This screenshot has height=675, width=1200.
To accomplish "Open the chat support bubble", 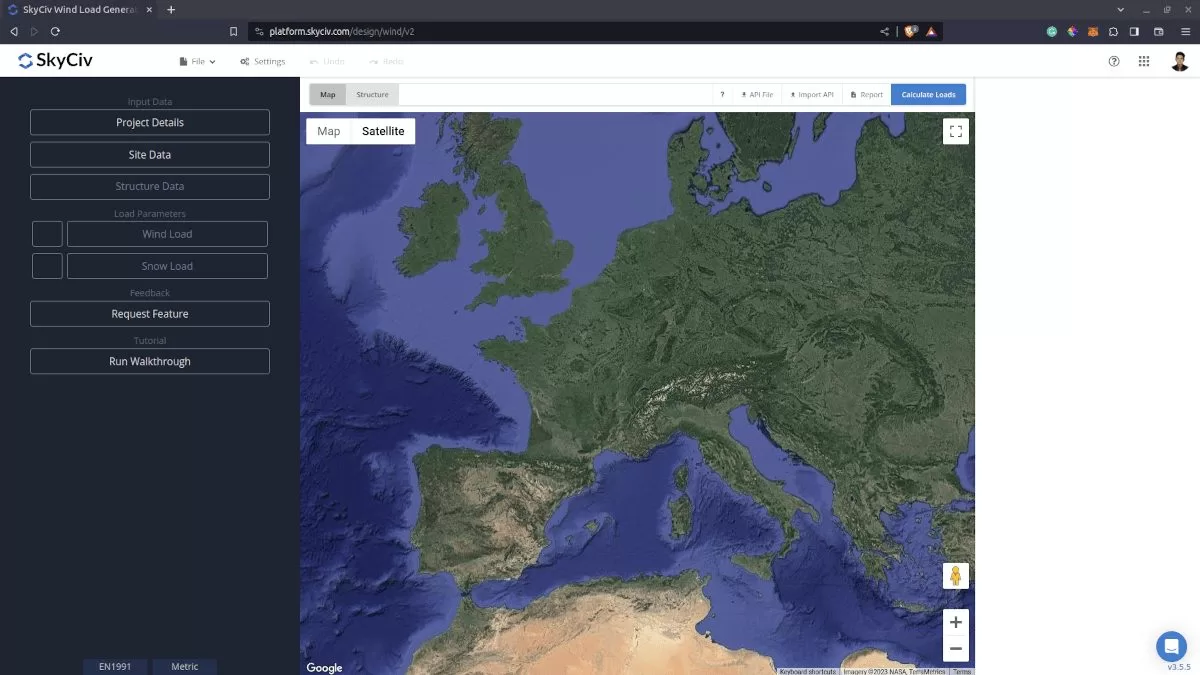I will [1171, 646].
